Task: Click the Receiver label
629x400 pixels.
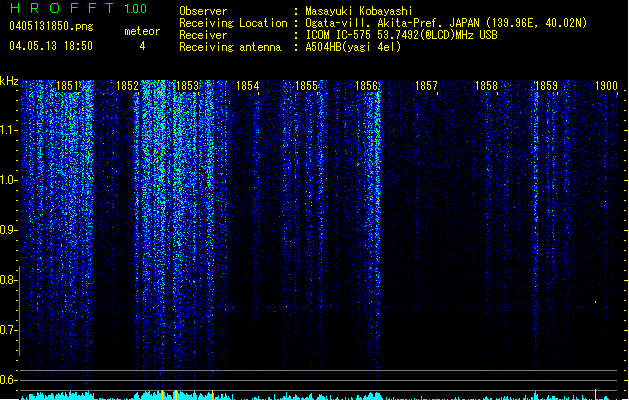Action: 203,35
